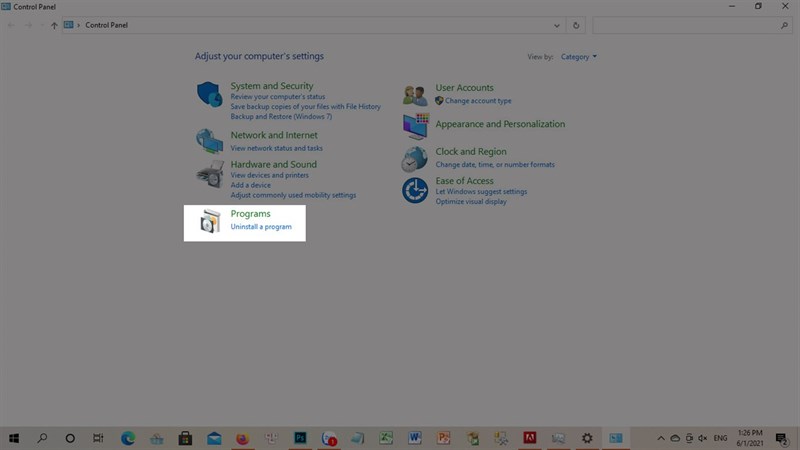This screenshot has width=800, height=450.
Task: Click Adjust commonly used mobility settings
Action: 293,195
